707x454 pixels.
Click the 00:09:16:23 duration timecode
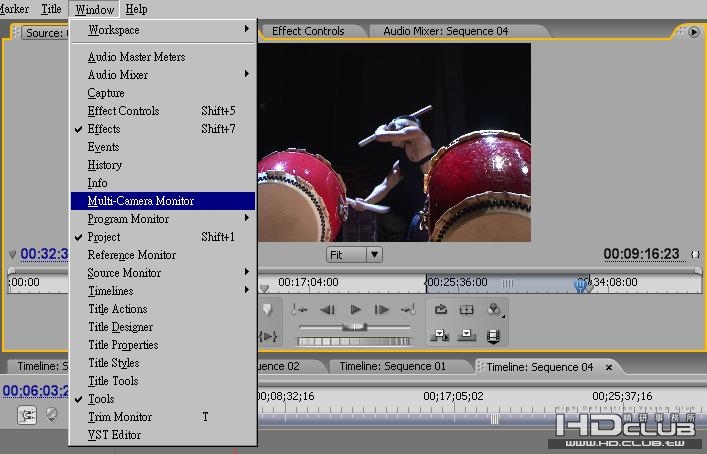click(x=641, y=254)
